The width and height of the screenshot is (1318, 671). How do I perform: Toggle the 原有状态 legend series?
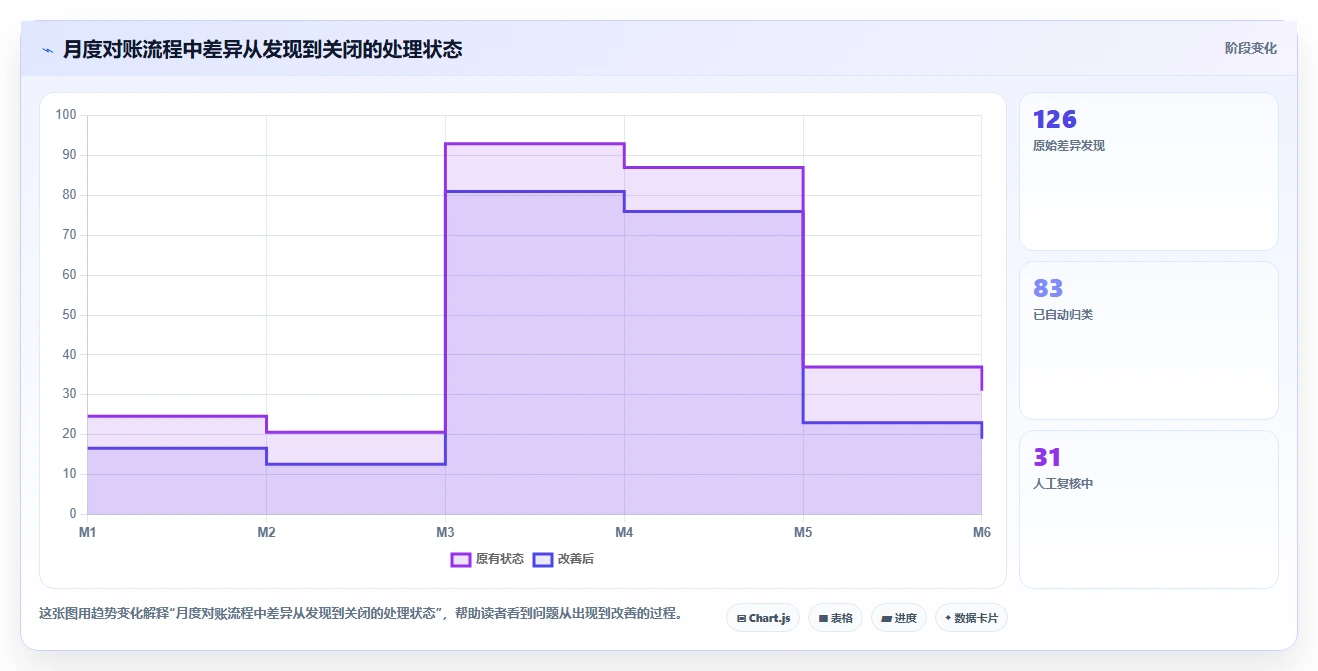(487, 559)
